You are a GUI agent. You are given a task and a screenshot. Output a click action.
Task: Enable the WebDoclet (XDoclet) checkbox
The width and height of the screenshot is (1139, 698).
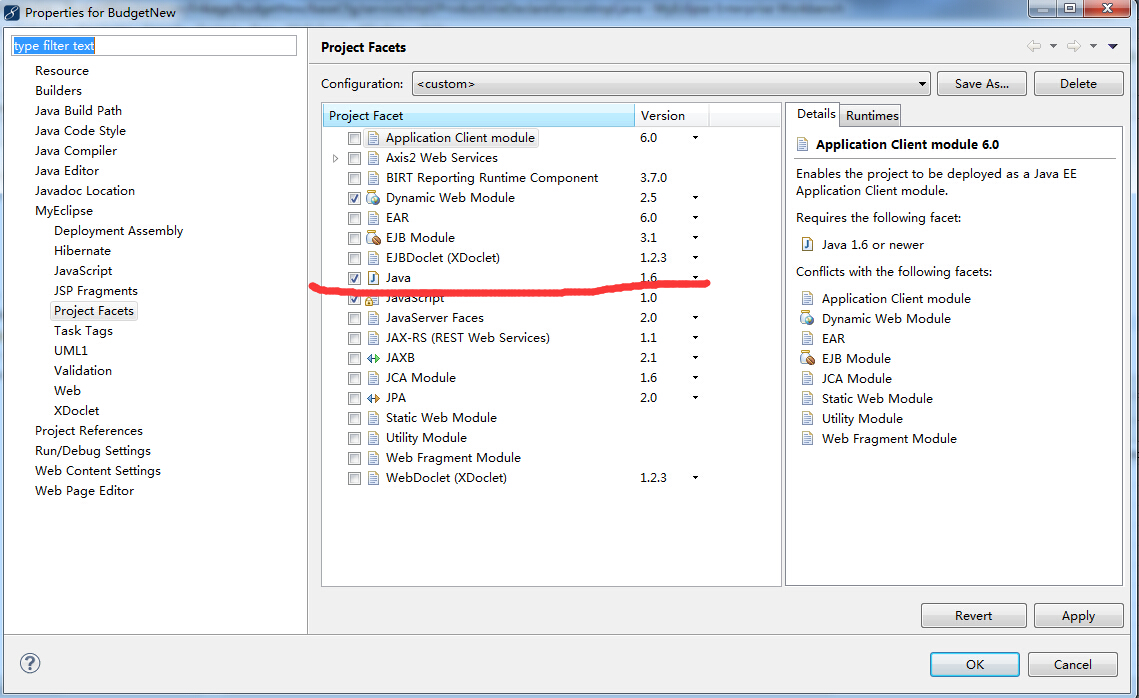pos(354,478)
